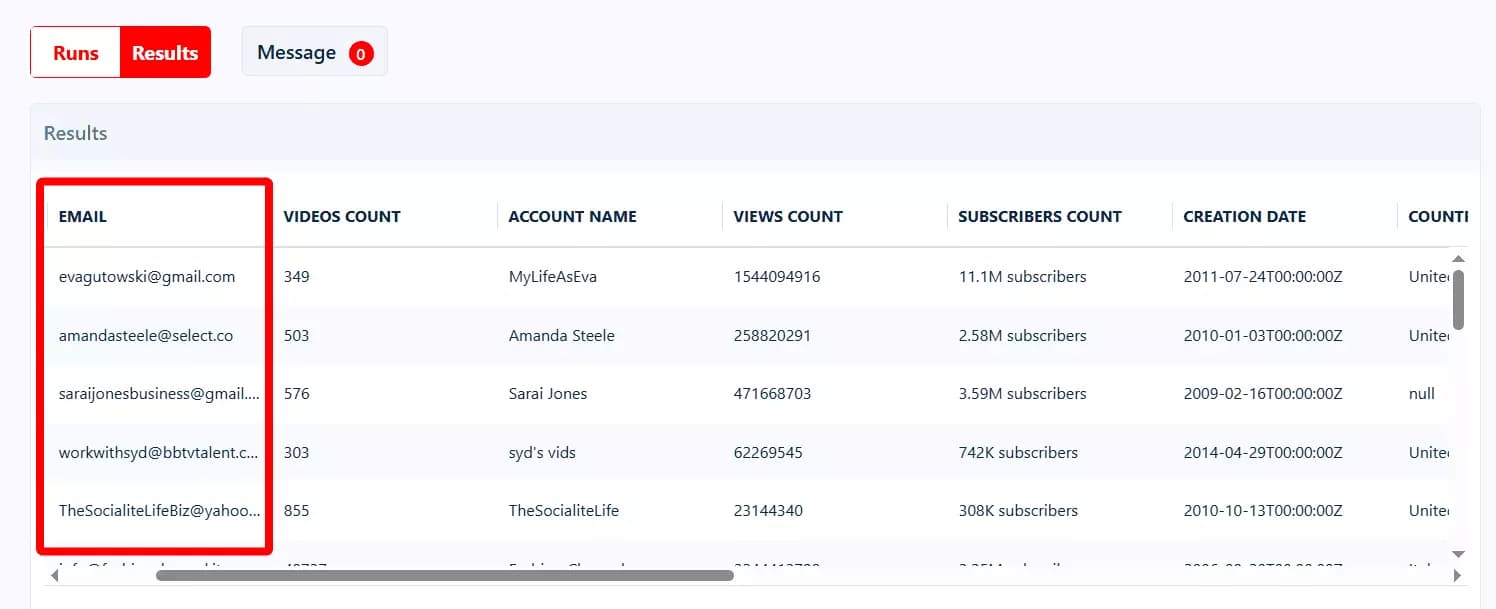Click the horizontal scrollbar right arrow
Screen dimensions: 1496x609
click(x=1457, y=575)
